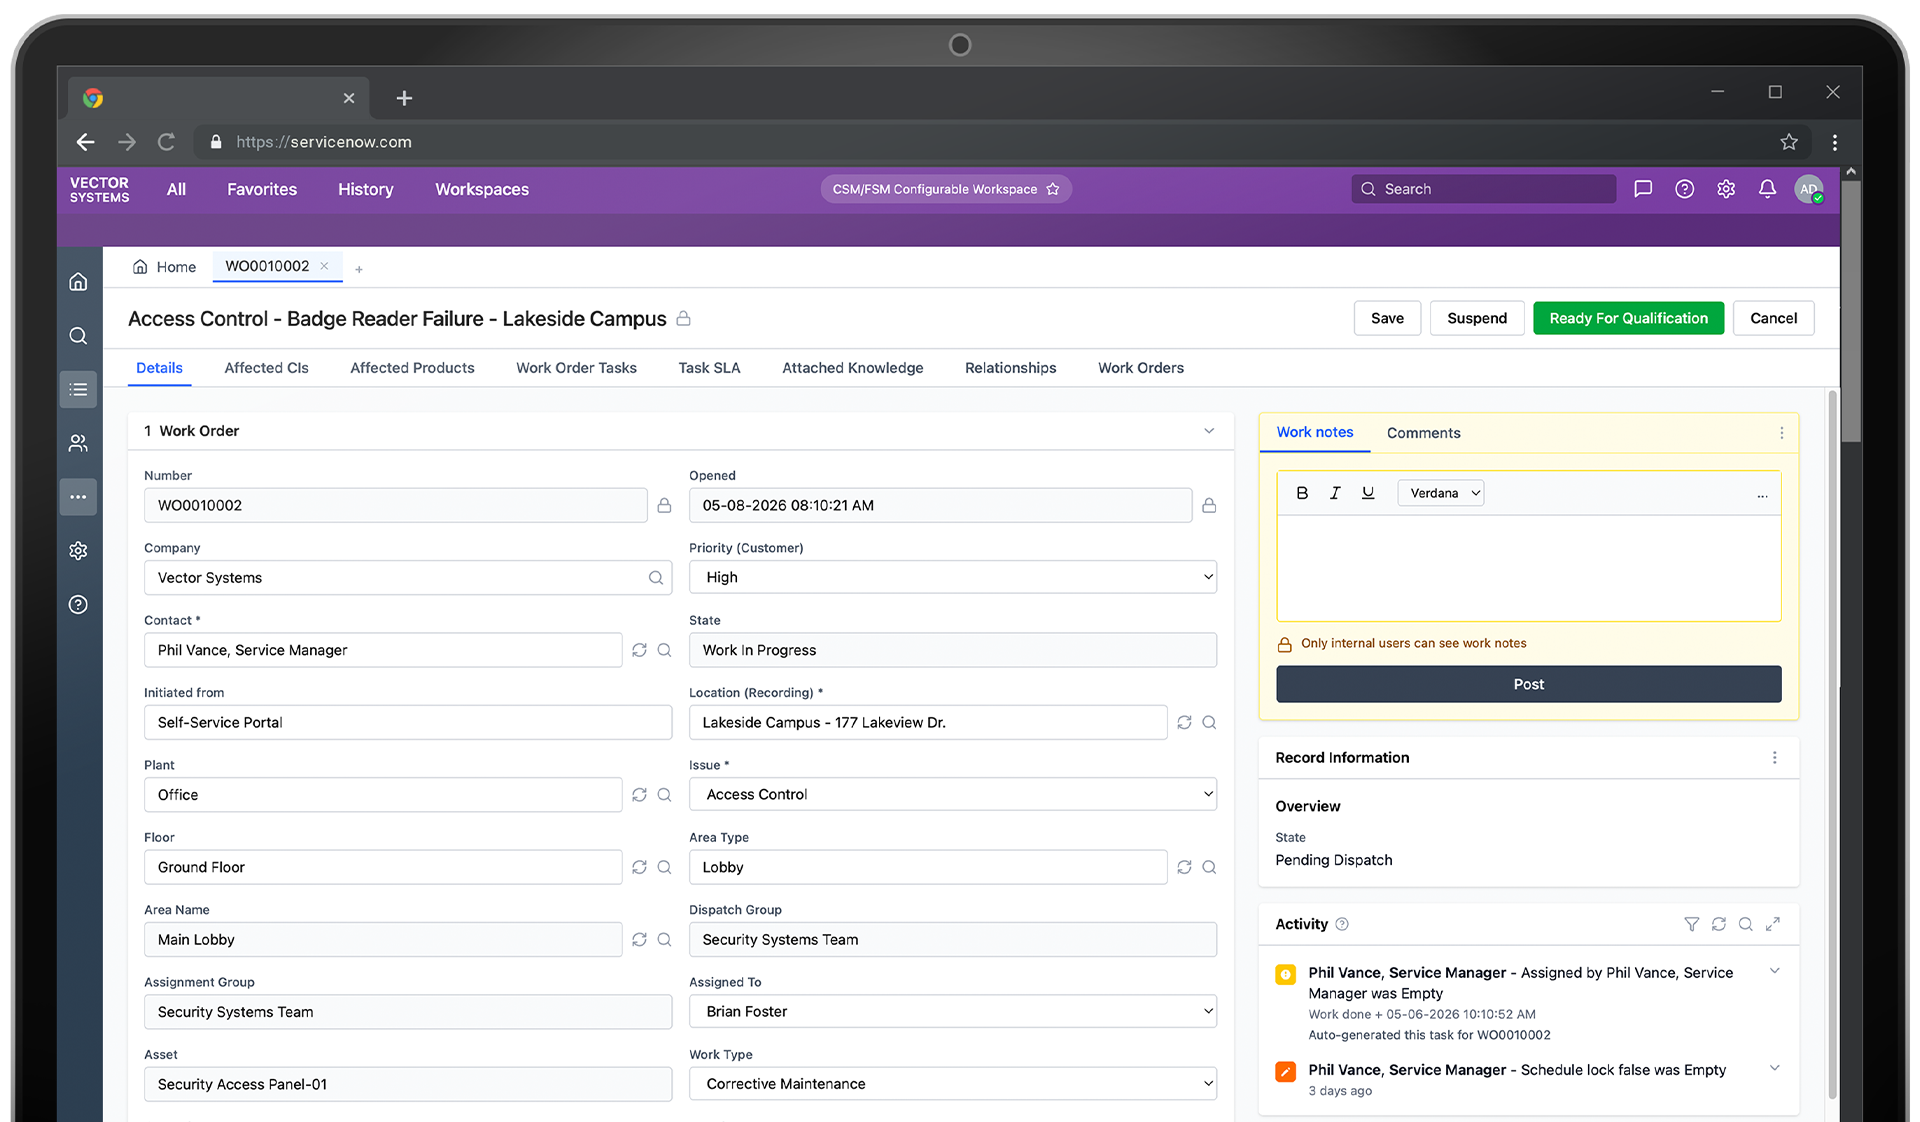Click Ready For Qualification button
Screen dimensions: 1920x1122
coord(1629,318)
